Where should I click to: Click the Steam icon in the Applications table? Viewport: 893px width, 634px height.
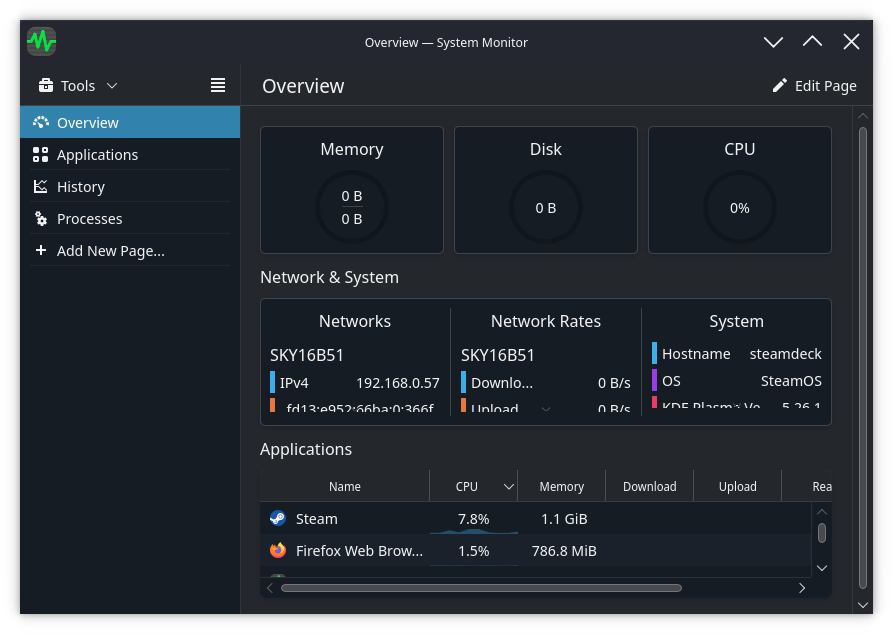coord(277,518)
